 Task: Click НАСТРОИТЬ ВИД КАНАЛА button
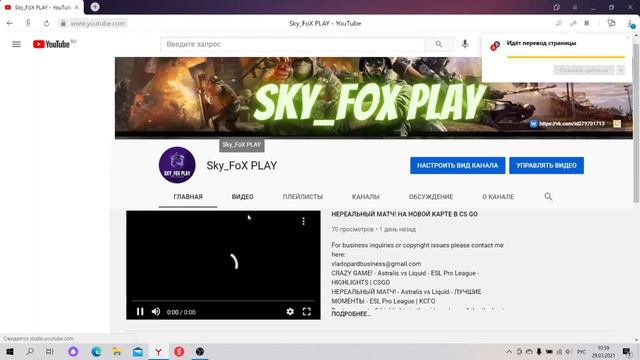point(458,165)
